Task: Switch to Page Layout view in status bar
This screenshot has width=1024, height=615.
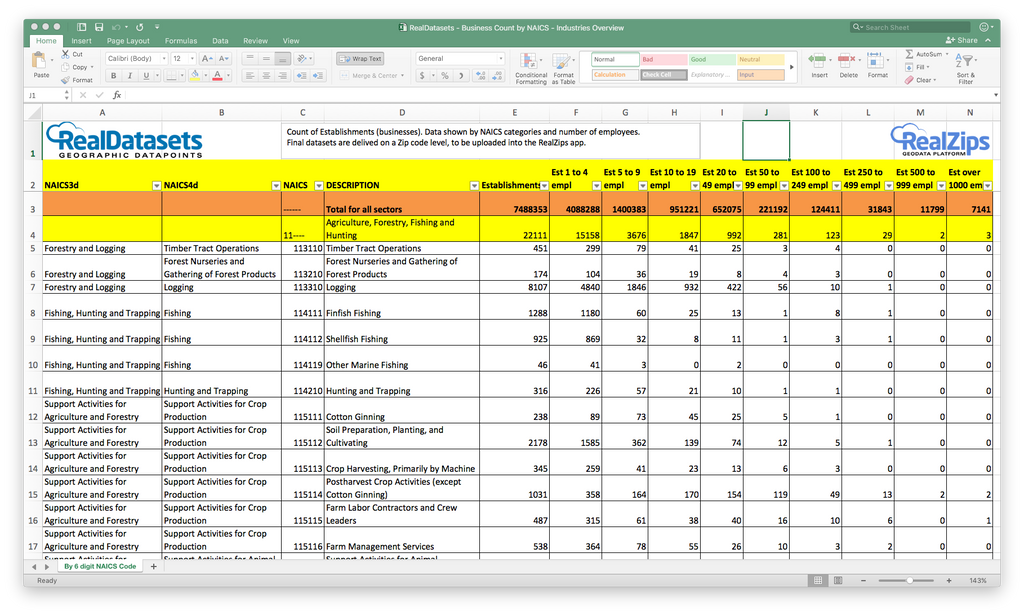Action: coord(838,580)
